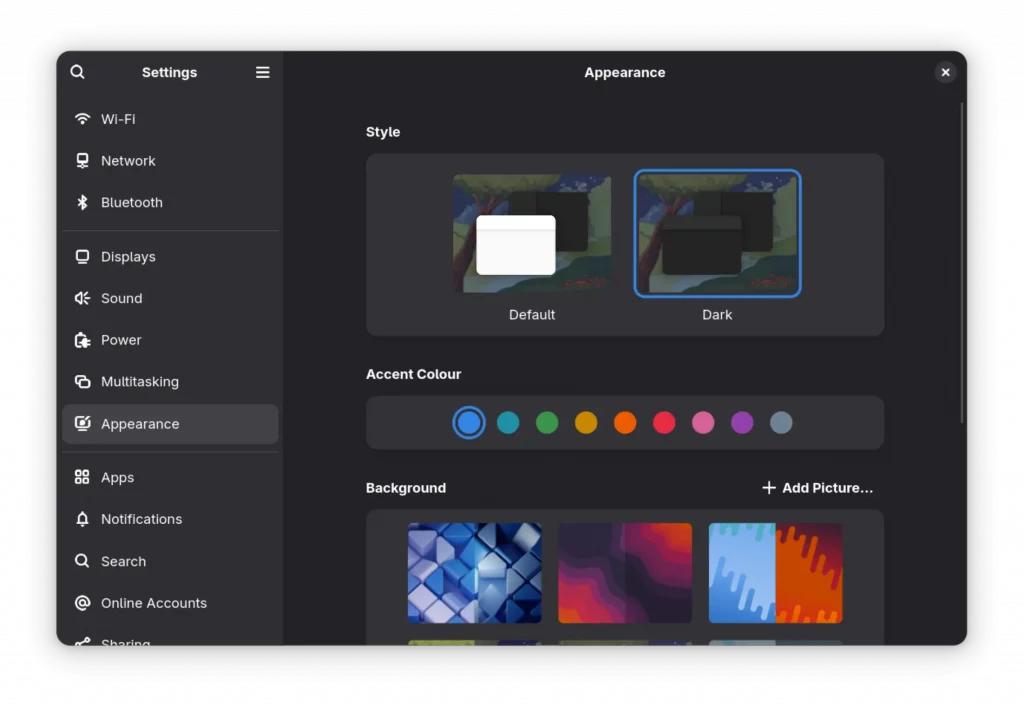1024x708 pixels.
Task: Select the Default light style
Action: point(532,235)
